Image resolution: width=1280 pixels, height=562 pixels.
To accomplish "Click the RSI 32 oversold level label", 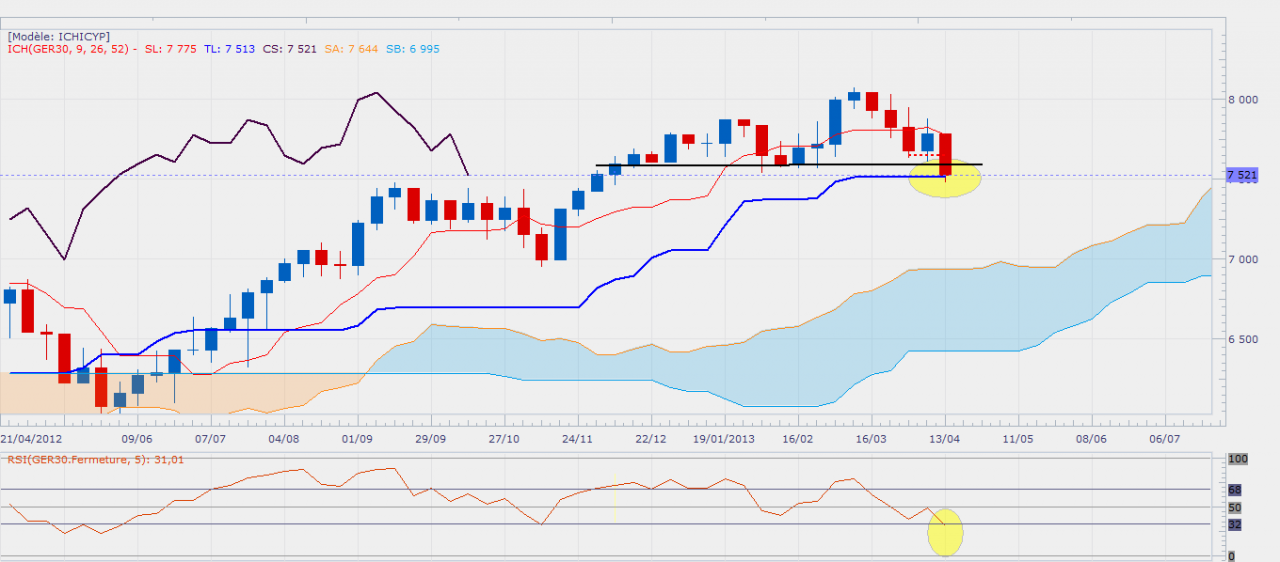I will [x=1234, y=524].
